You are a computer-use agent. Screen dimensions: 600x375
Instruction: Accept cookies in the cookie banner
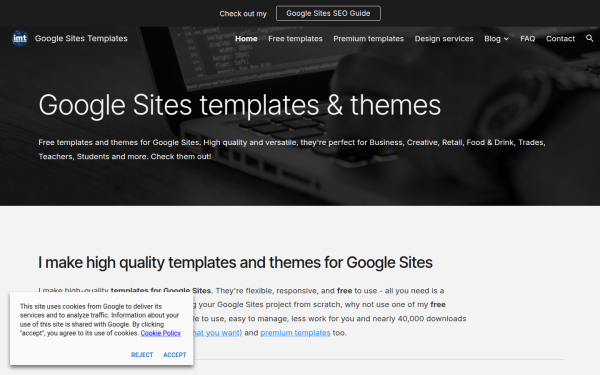tap(175, 355)
